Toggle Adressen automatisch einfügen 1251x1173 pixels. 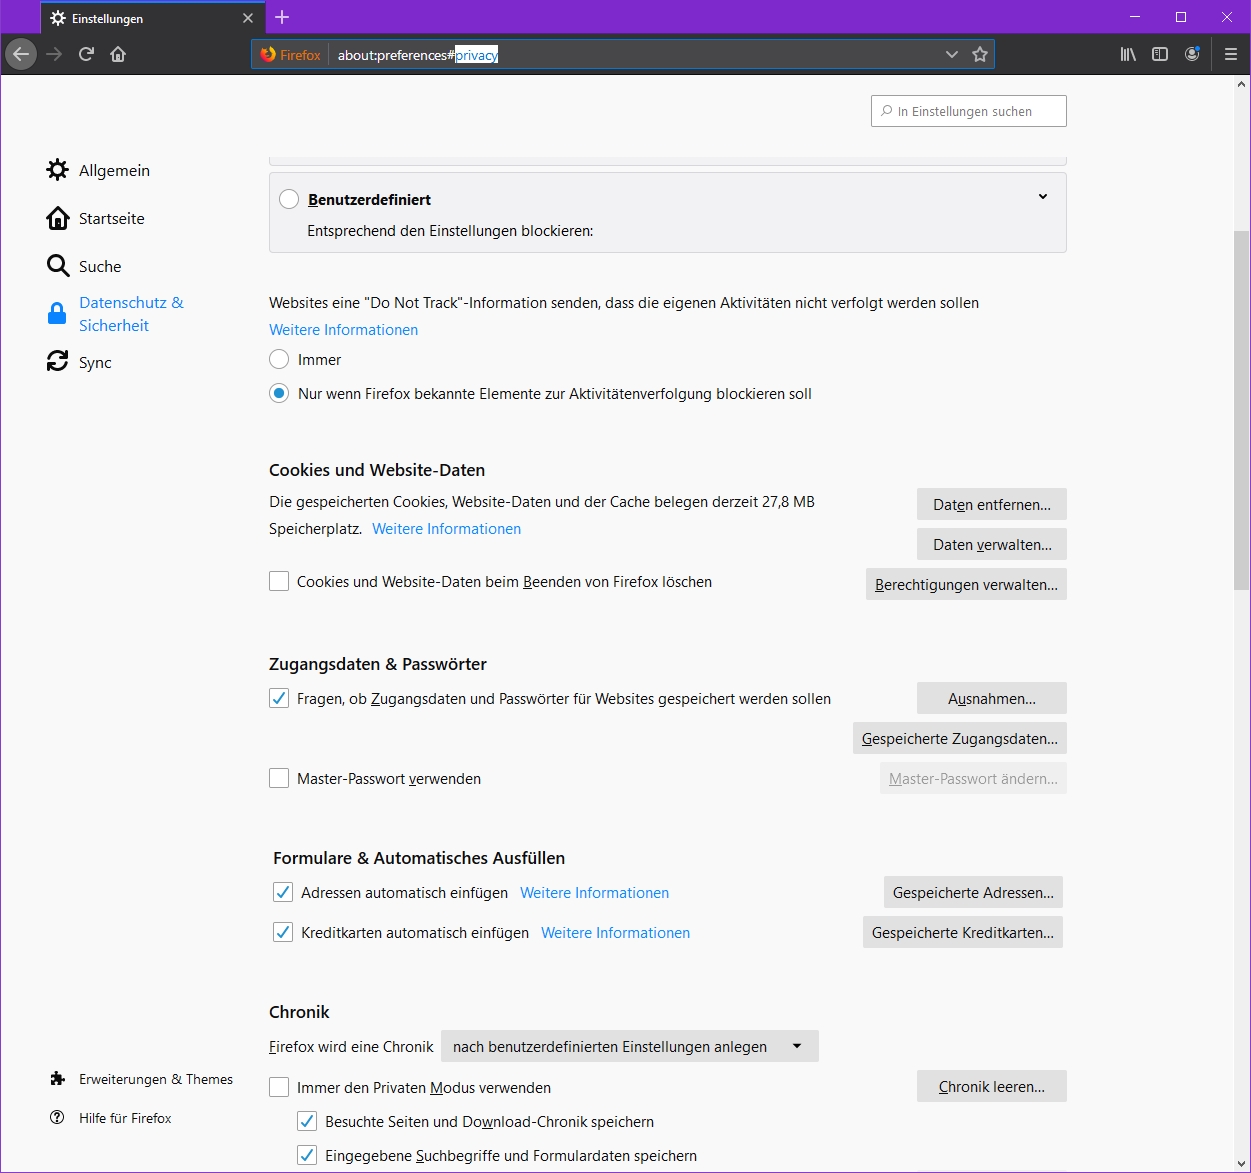[x=283, y=892]
